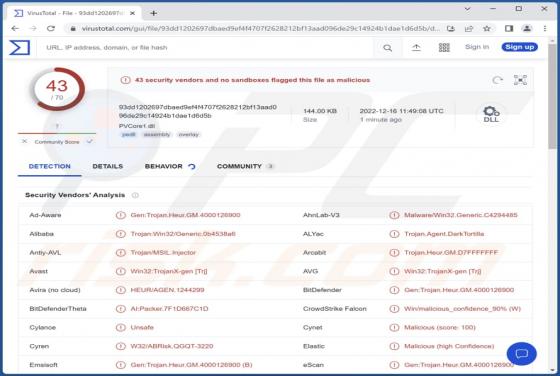This screenshot has height=376, width=560.
Task: Click the similar files graph icon
Action: pos(520,80)
